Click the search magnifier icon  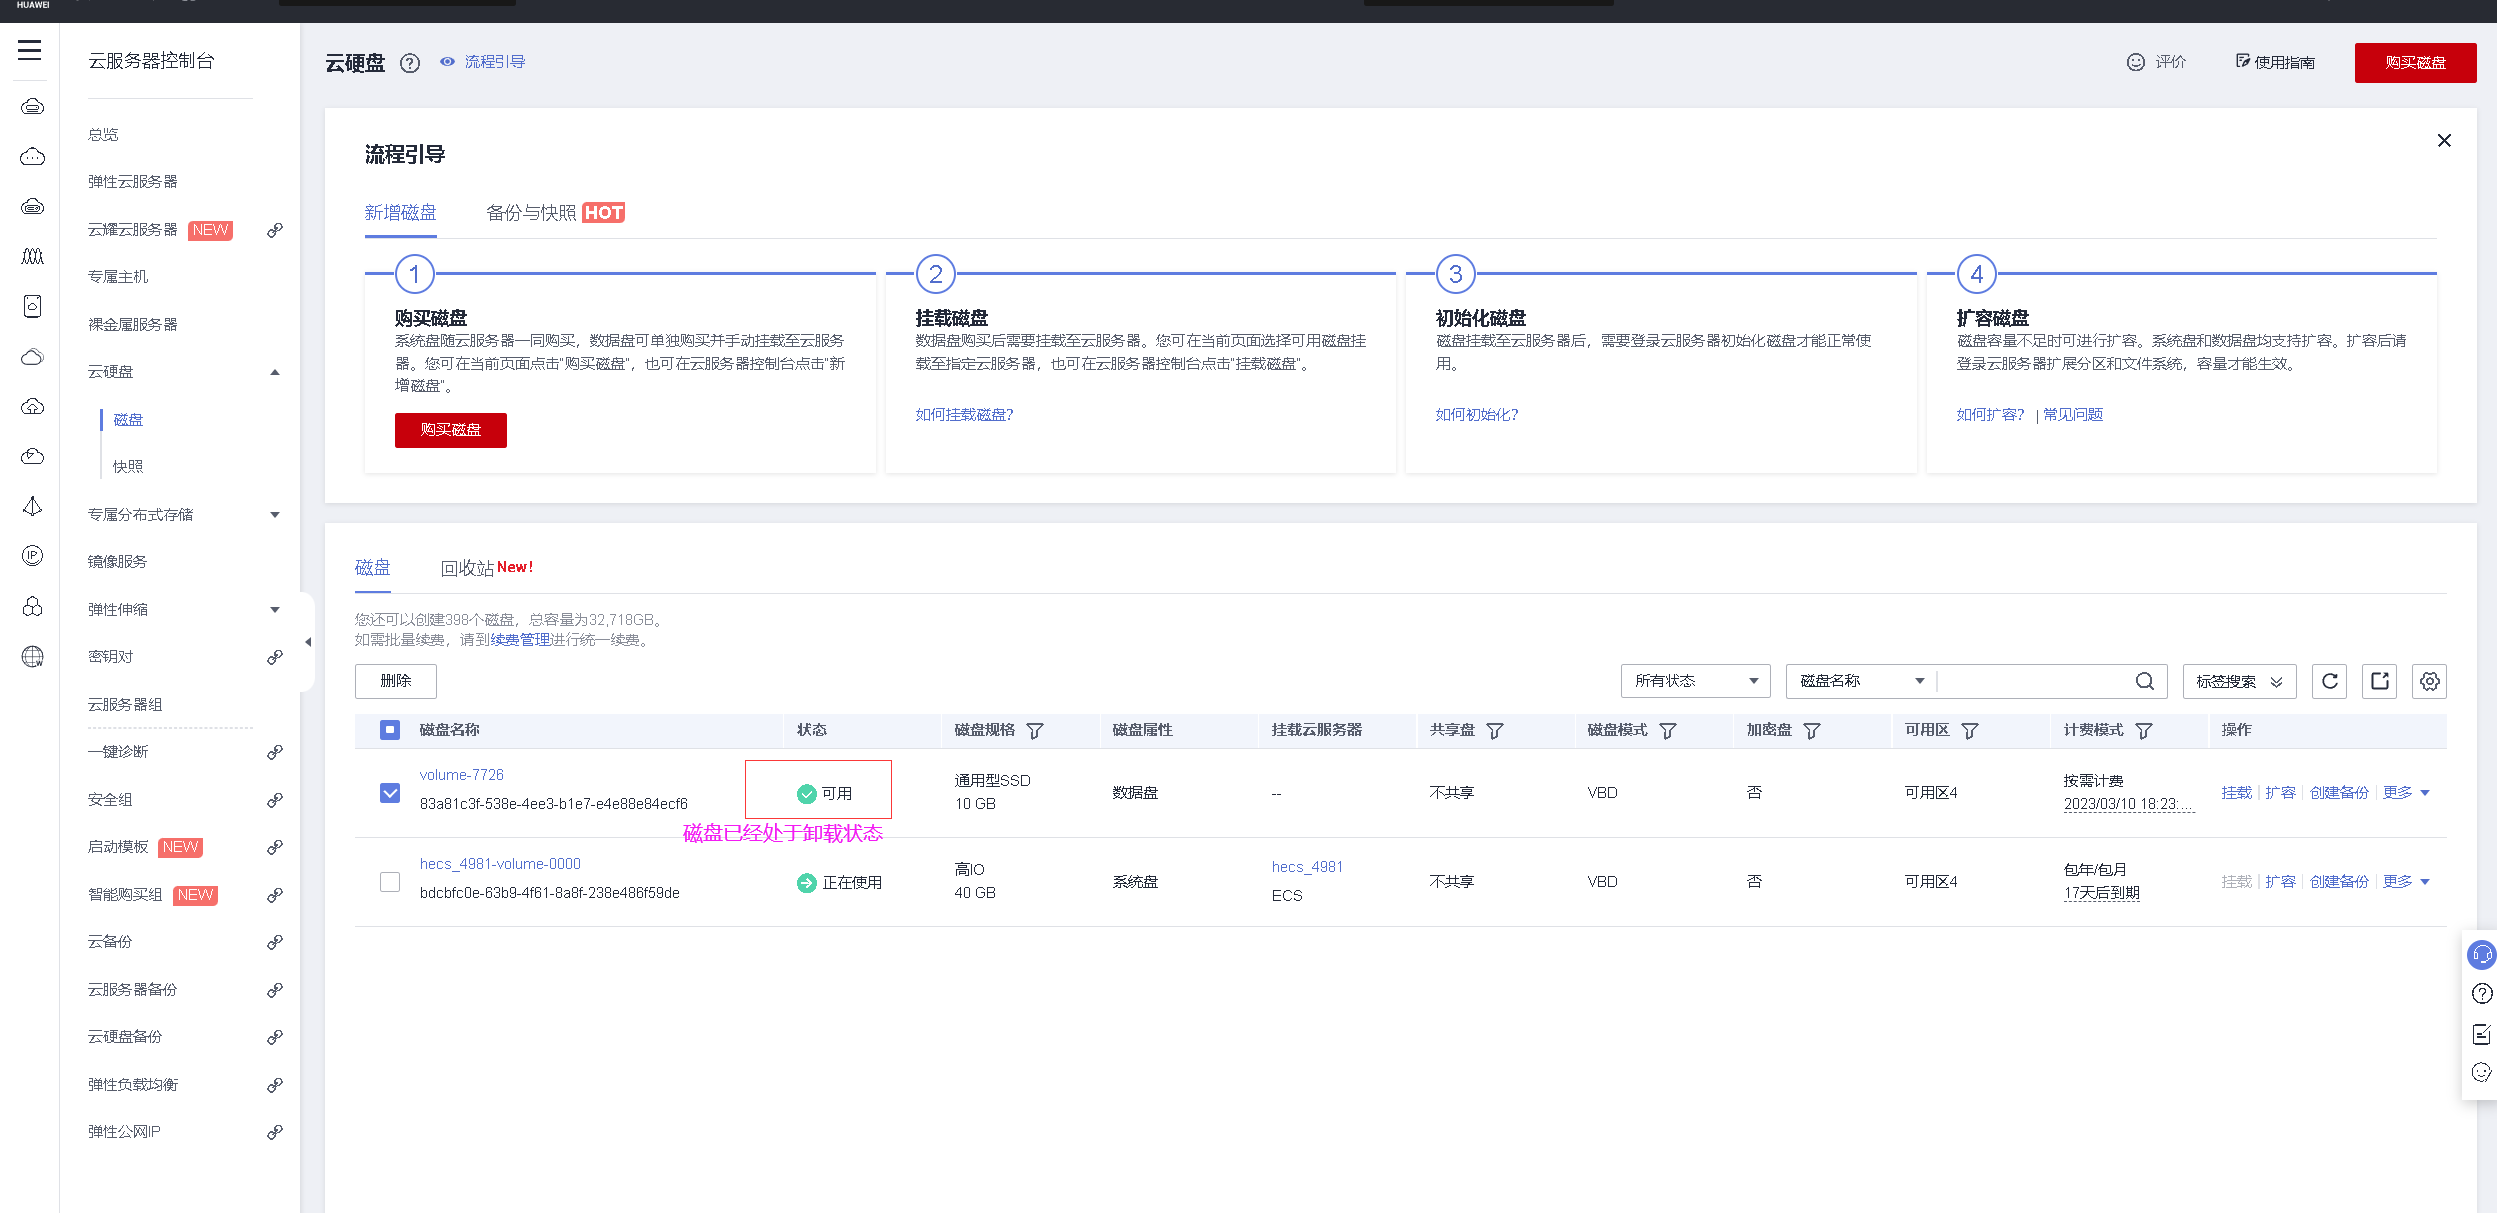(x=2144, y=681)
